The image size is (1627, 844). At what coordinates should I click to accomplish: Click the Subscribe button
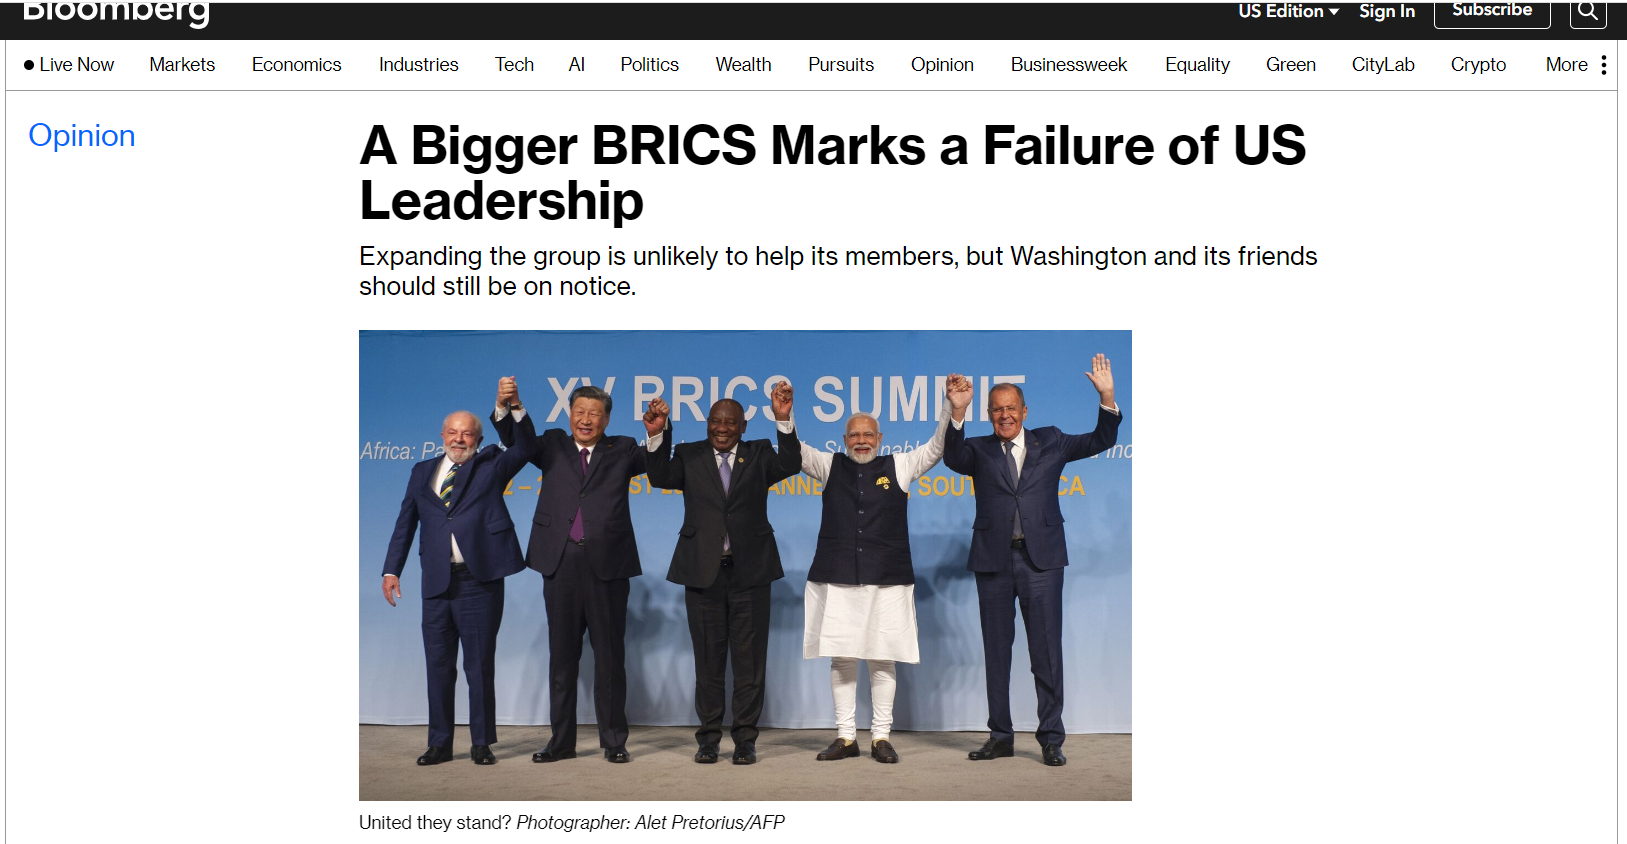pyautogui.click(x=1492, y=12)
